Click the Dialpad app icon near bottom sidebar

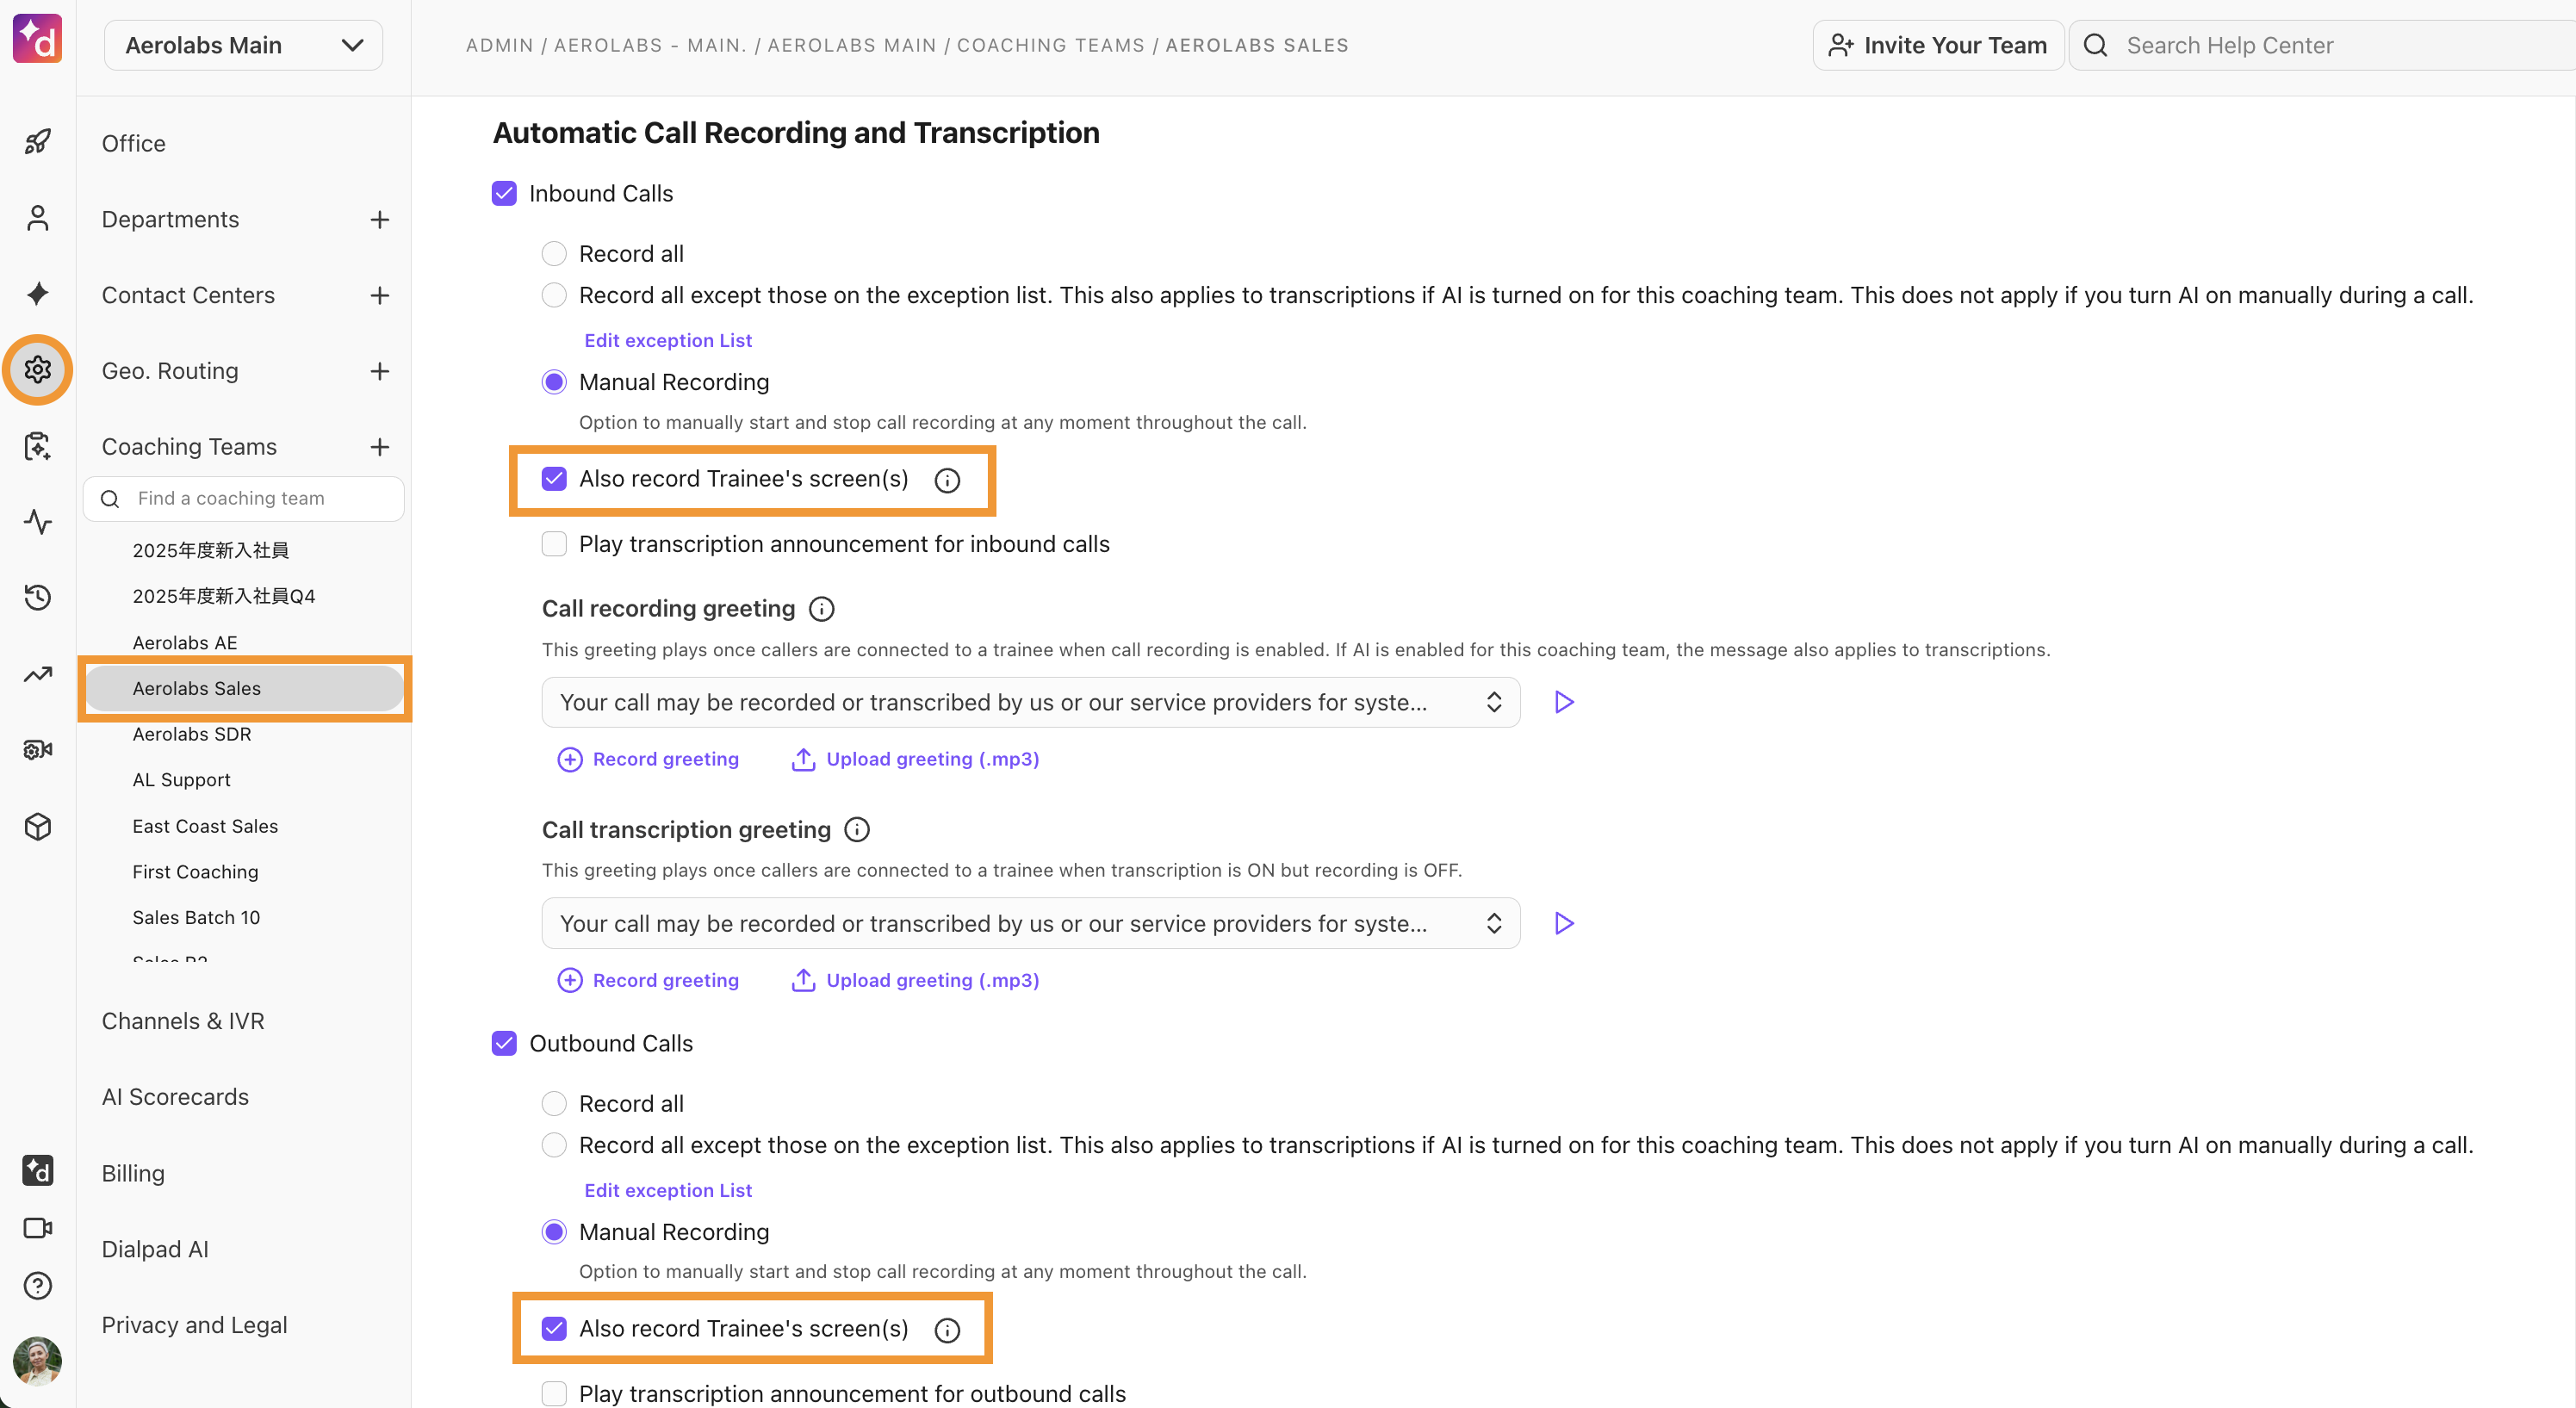click(37, 1170)
